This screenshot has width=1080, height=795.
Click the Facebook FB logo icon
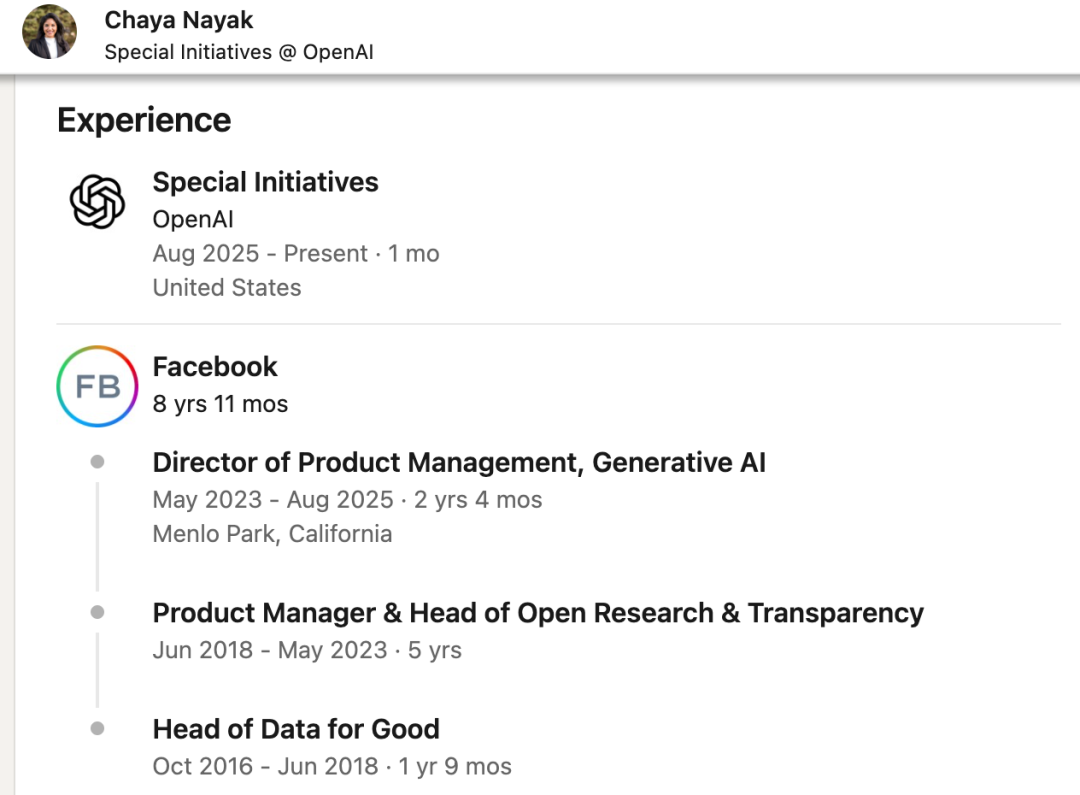click(97, 386)
